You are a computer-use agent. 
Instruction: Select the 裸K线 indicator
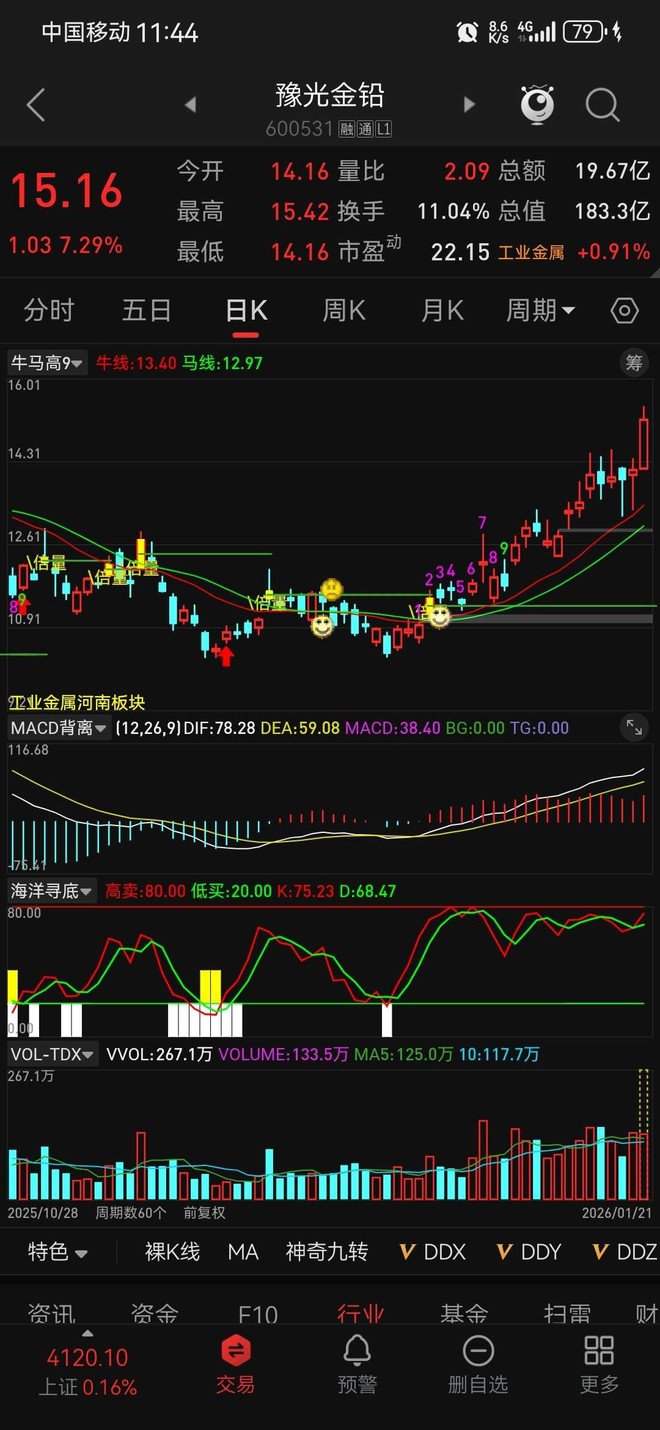click(173, 1252)
